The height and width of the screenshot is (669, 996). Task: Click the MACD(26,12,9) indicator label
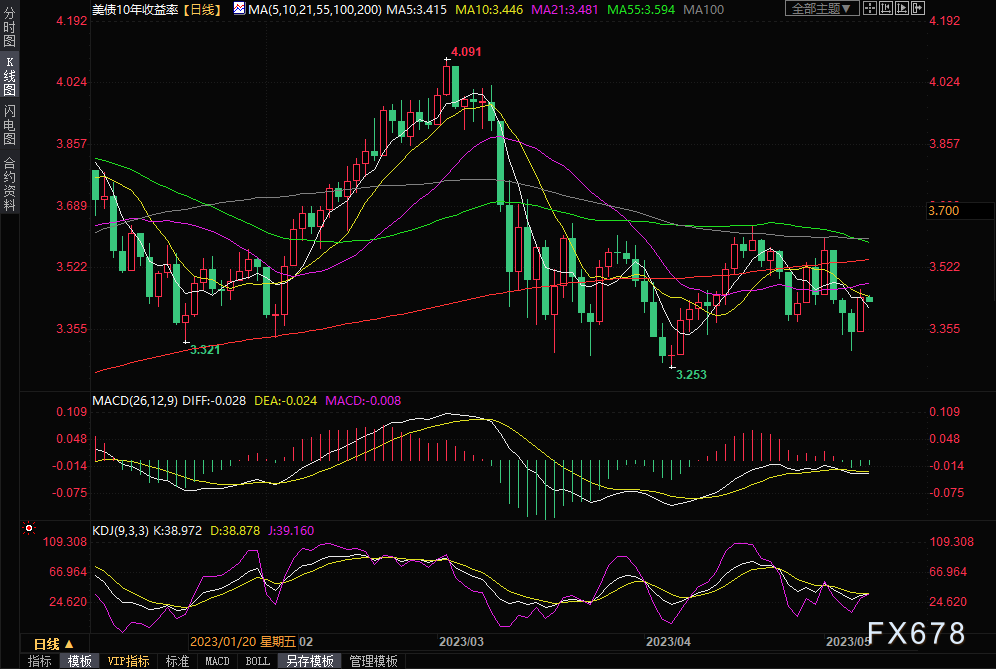coord(135,401)
